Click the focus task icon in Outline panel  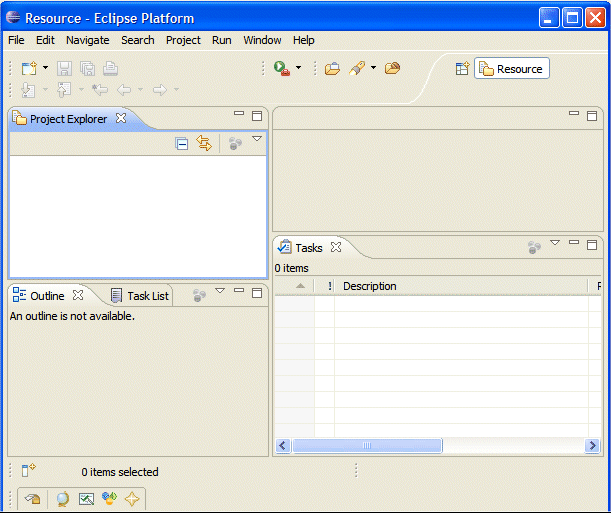pyautogui.click(x=199, y=296)
